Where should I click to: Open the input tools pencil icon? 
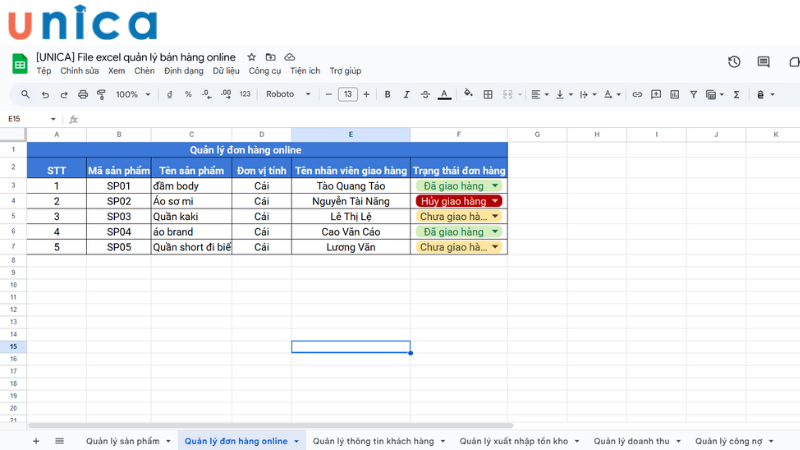760,94
